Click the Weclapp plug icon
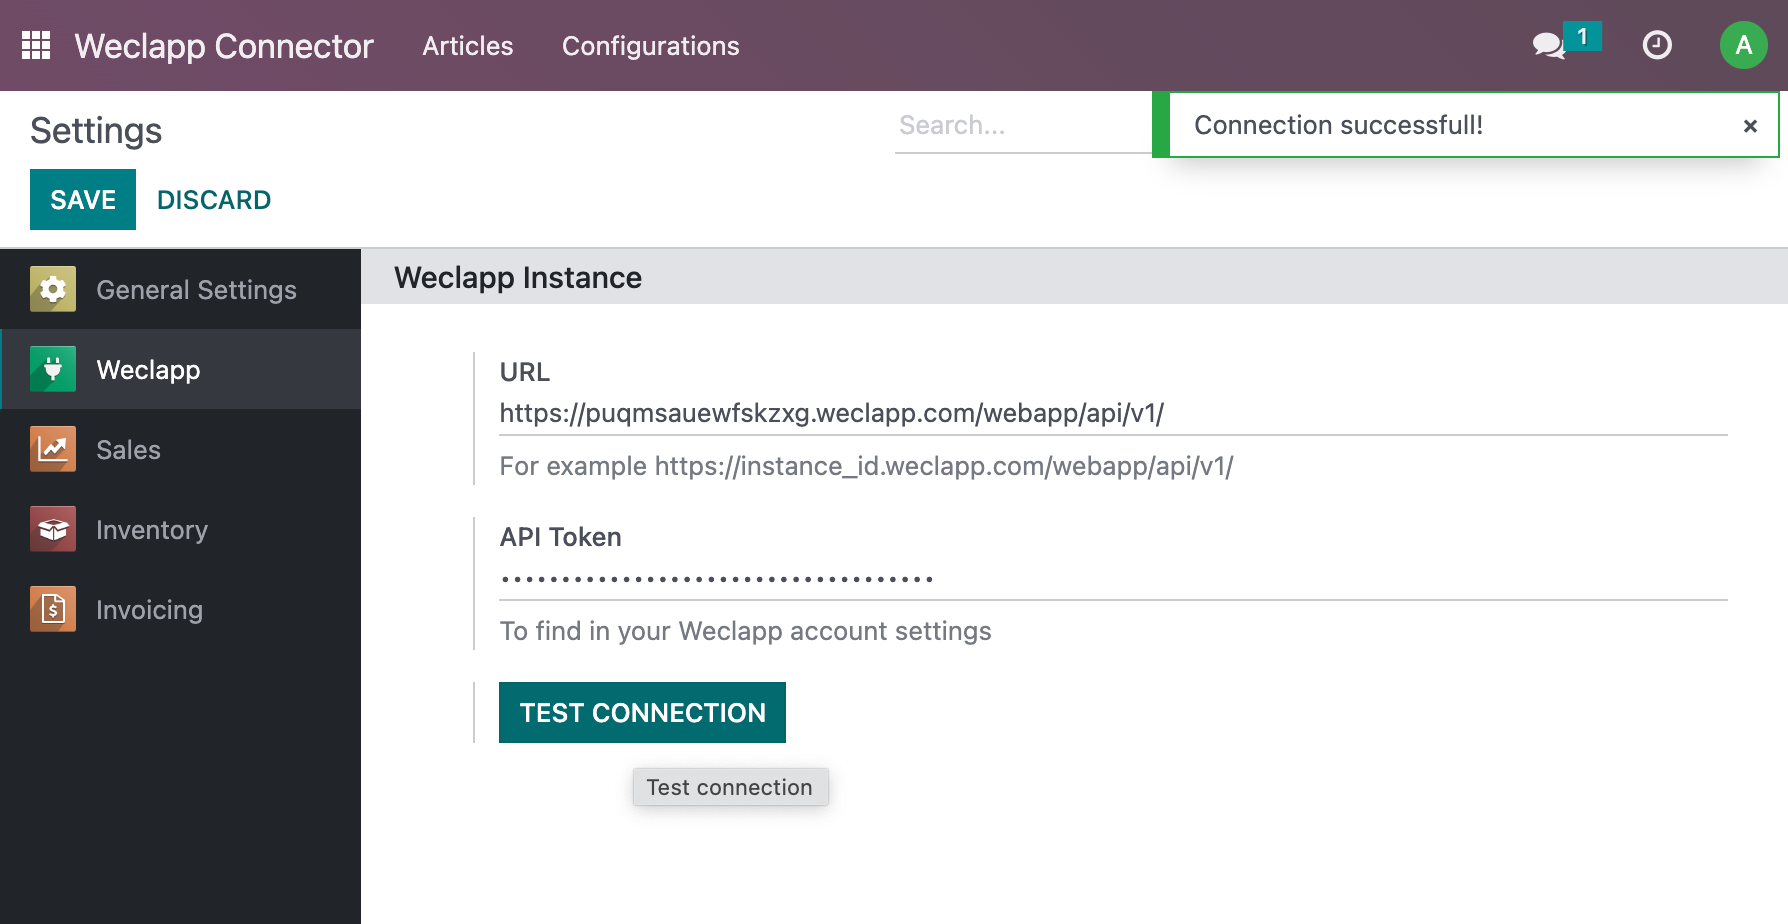1788x924 pixels. 53,369
